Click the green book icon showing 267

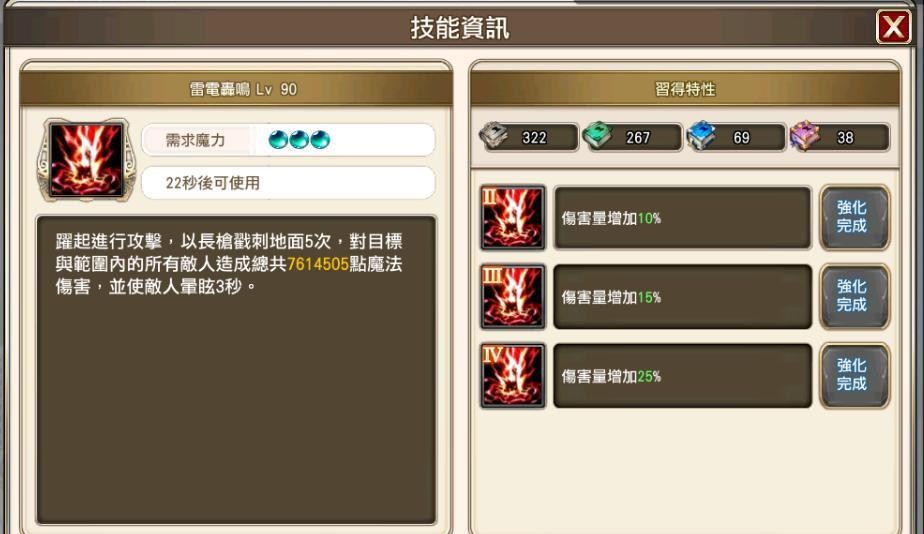598,136
